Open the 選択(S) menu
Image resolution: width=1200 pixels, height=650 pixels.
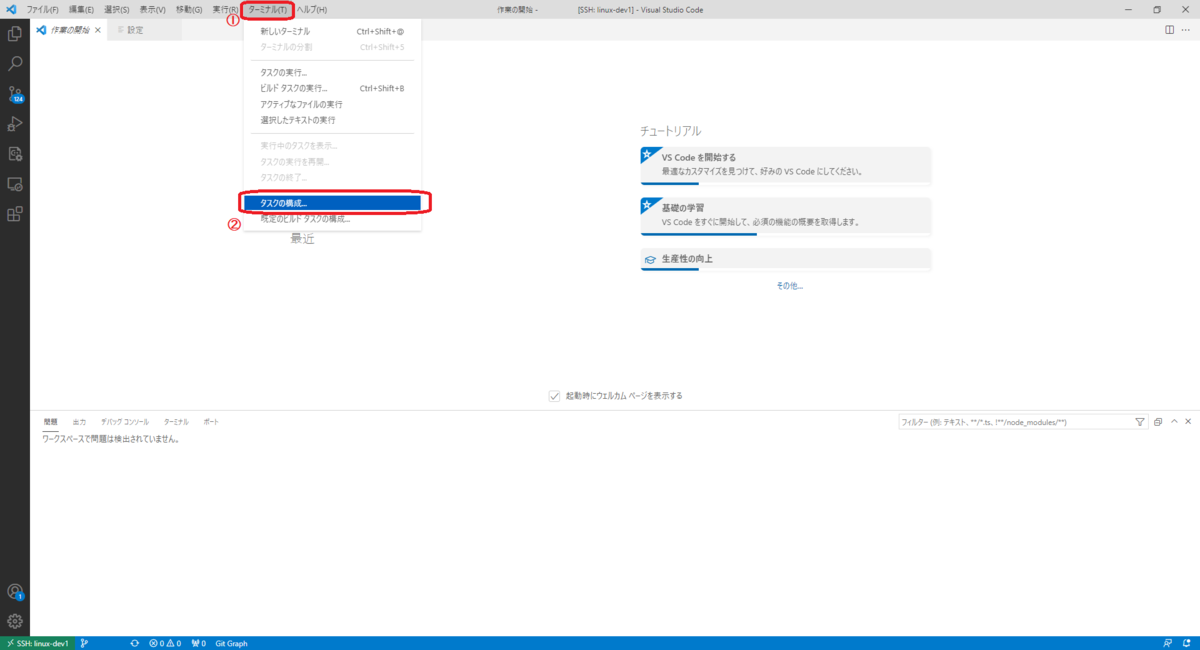coord(117,9)
